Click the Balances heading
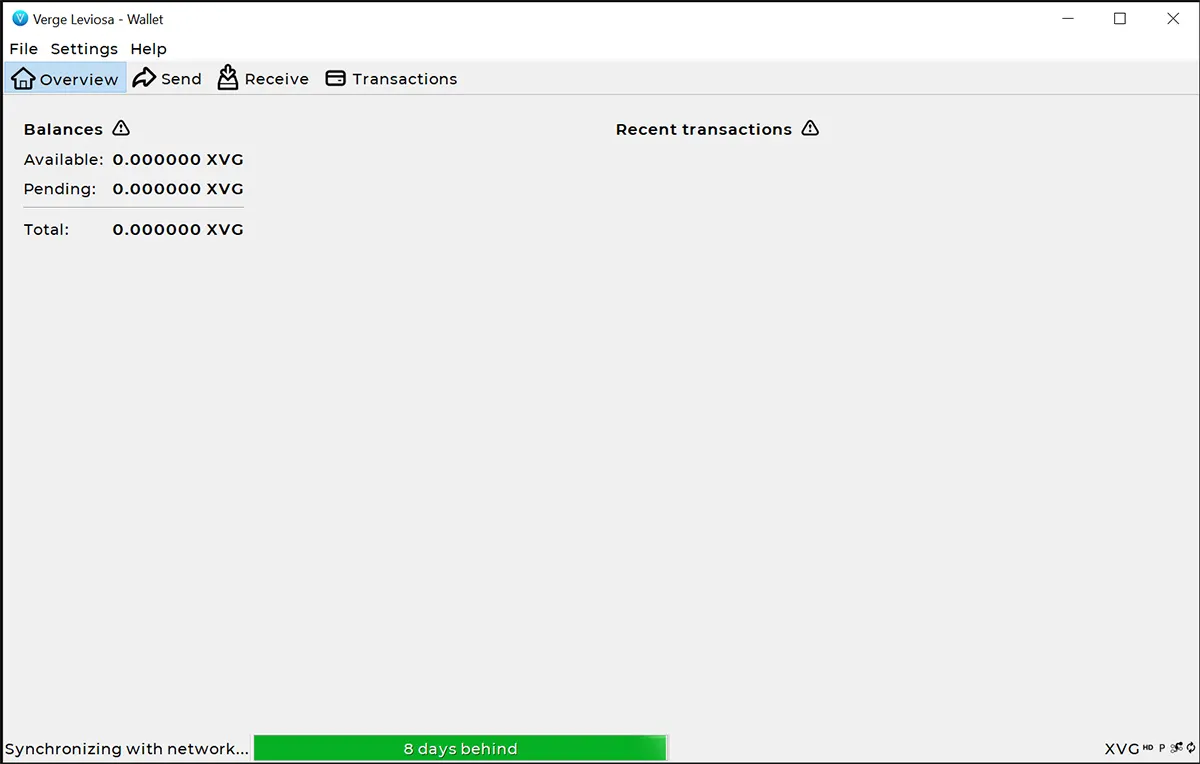 (x=63, y=129)
